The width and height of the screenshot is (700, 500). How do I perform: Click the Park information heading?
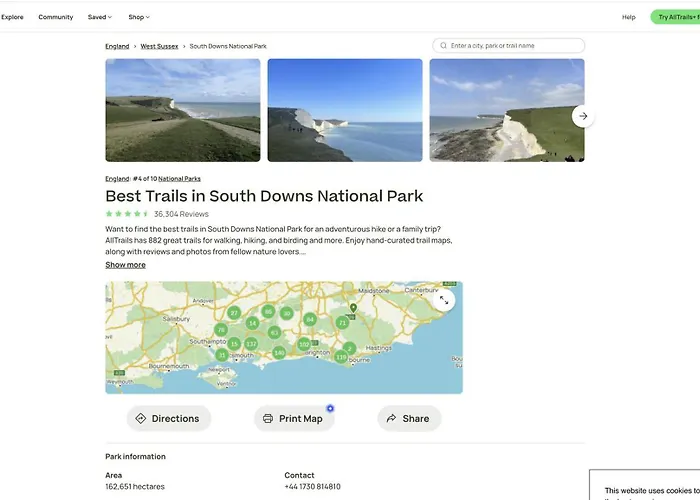[x=135, y=456]
